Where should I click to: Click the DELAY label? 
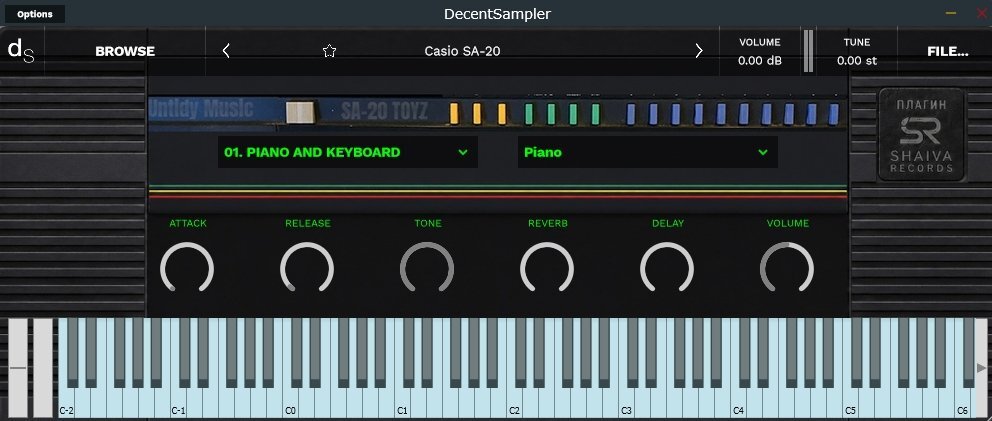[x=668, y=223]
